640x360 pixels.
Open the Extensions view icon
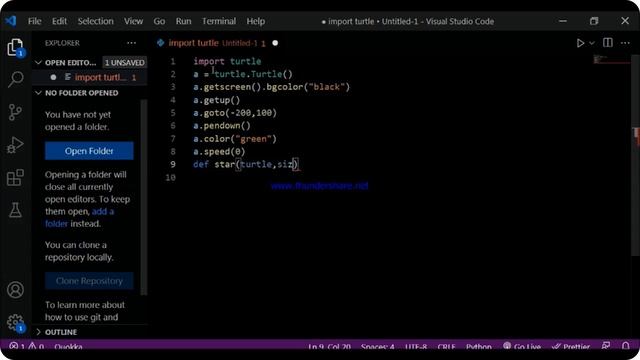coord(16,178)
